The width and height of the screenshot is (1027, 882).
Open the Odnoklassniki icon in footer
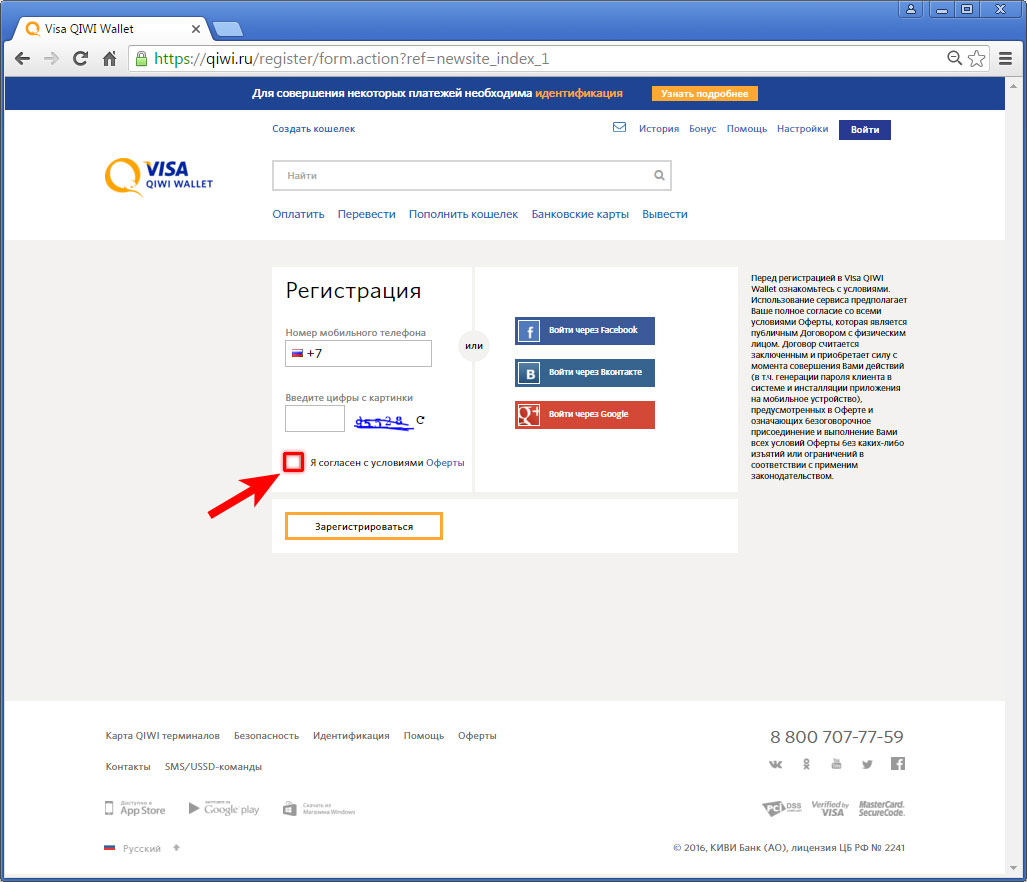pos(806,764)
